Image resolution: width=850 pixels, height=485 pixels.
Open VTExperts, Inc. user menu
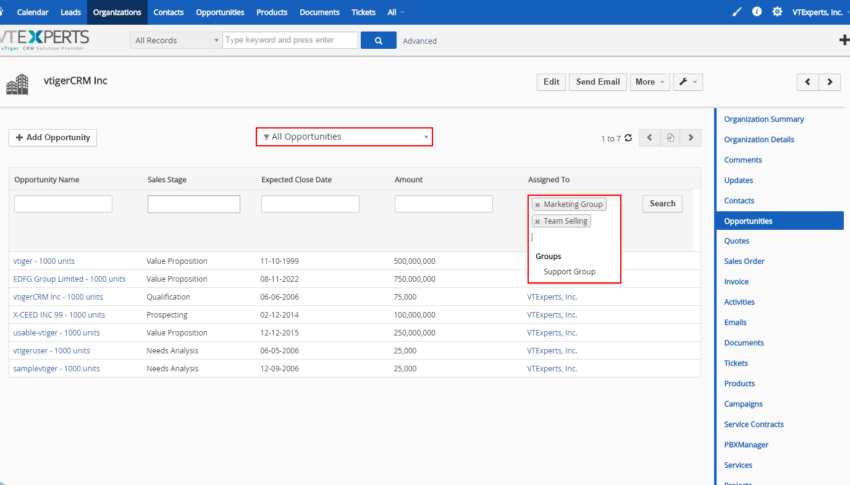[x=820, y=12]
